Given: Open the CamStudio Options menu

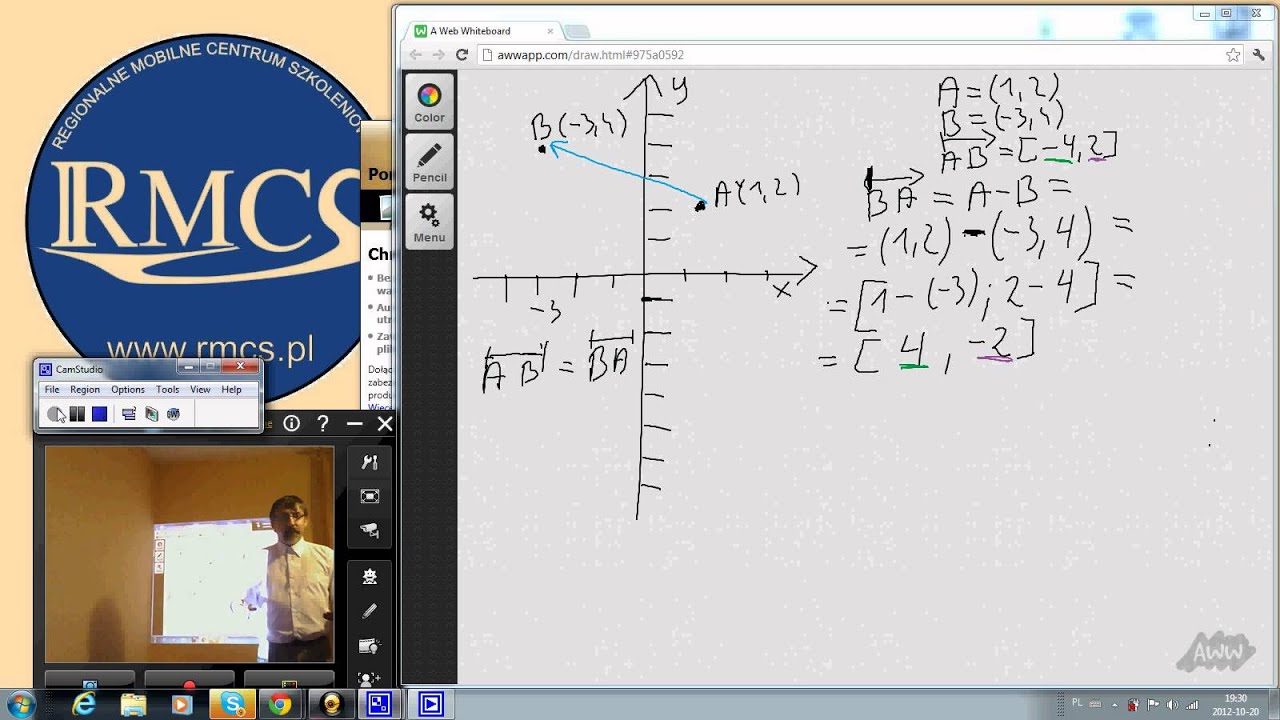Looking at the screenshot, I should 128,389.
